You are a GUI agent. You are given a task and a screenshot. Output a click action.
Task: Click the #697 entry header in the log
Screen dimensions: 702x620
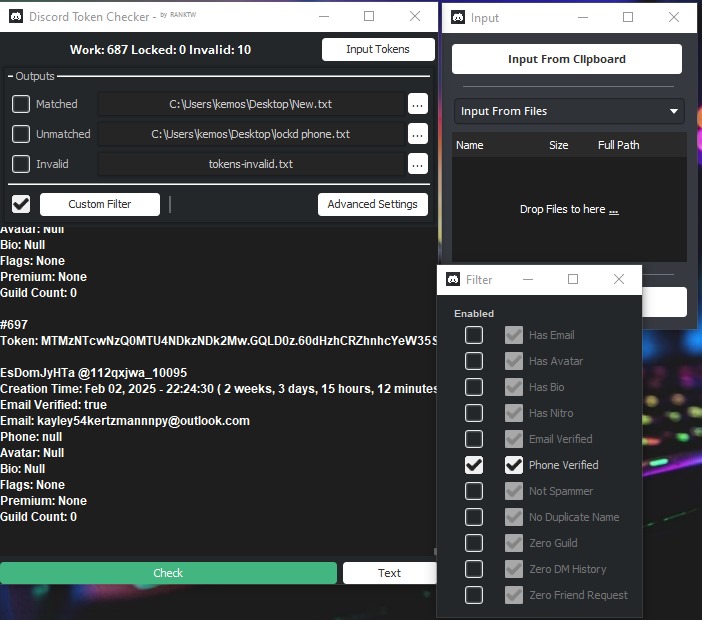(x=14, y=325)
